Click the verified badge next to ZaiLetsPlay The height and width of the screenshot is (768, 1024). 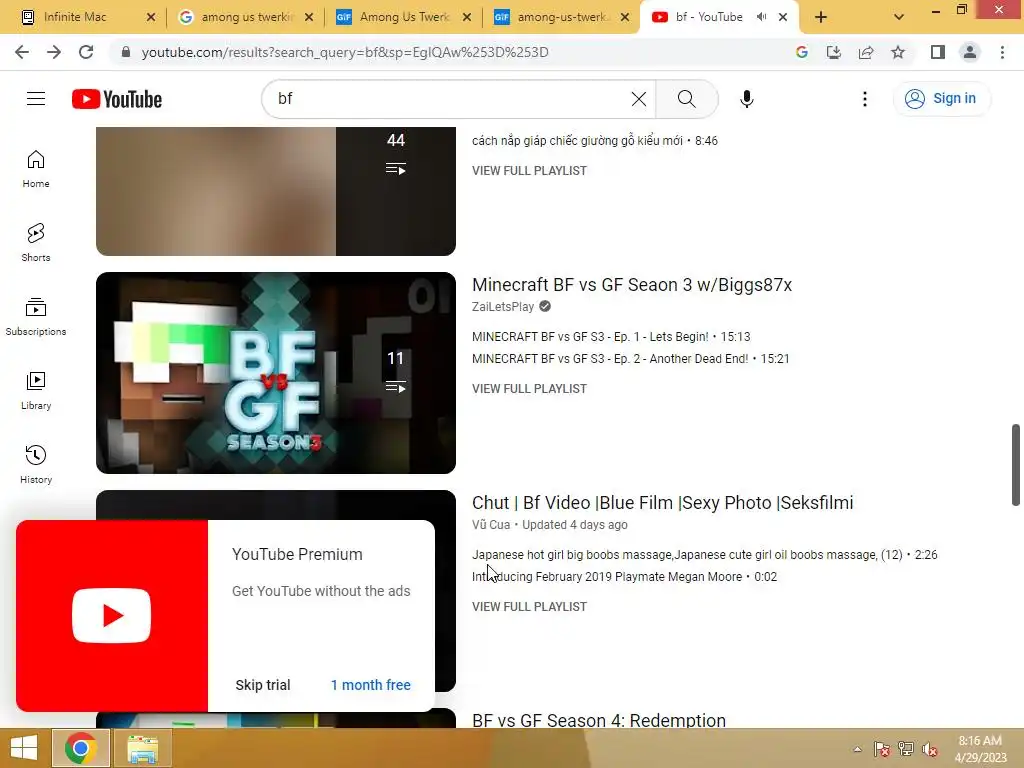(x=545, y=306)
